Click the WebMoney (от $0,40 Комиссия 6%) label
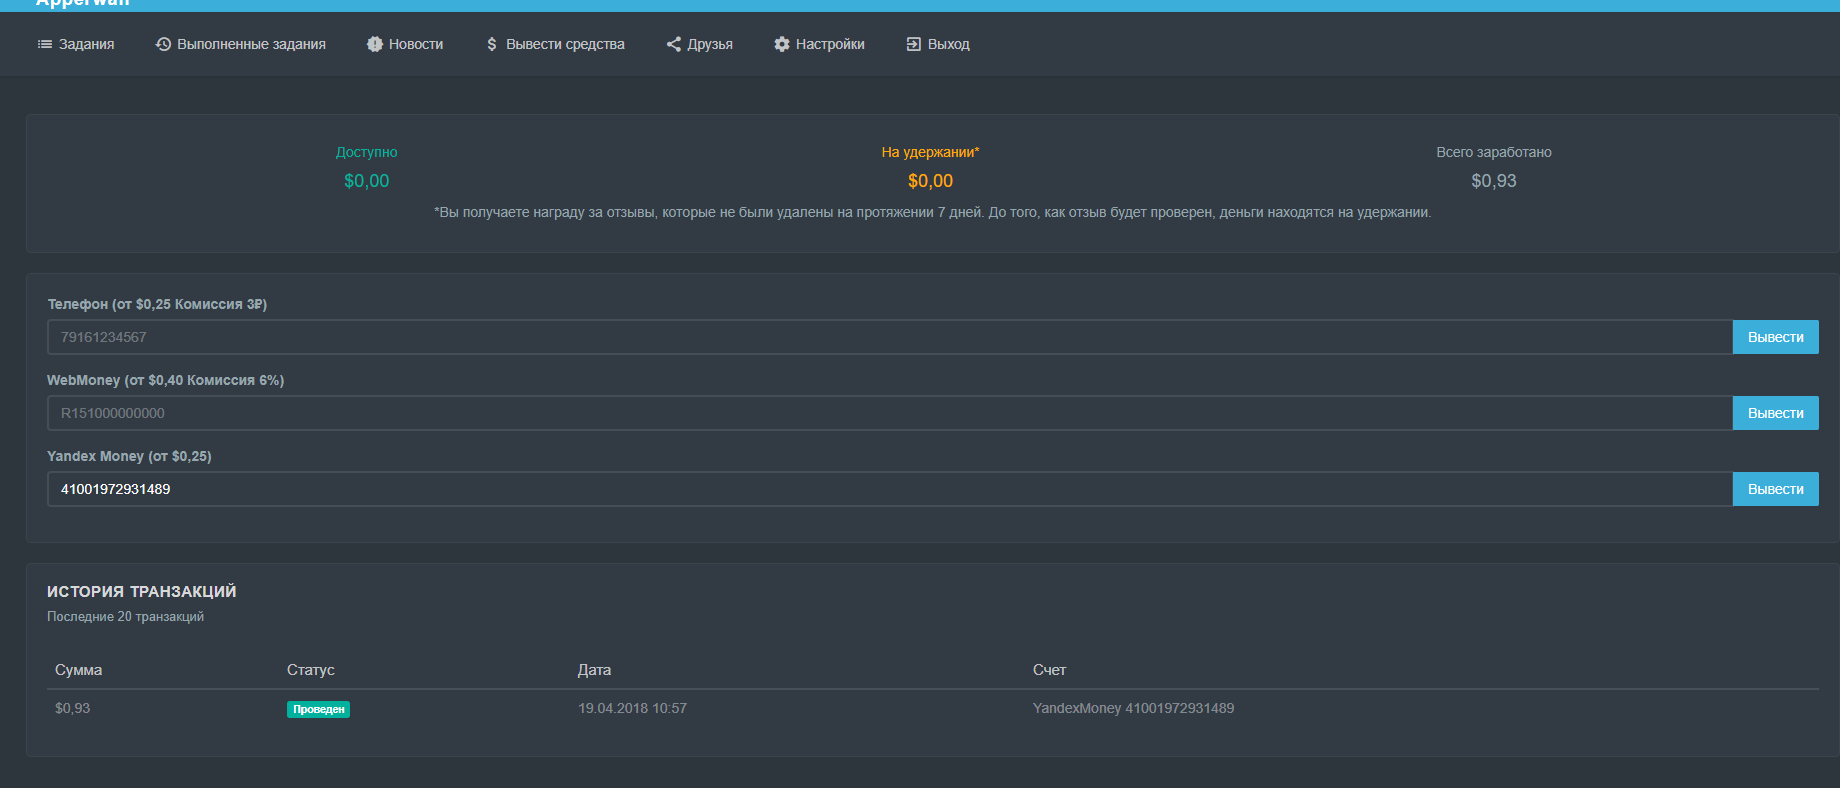This screenshot has width=1840, height=788. [166, 380]
